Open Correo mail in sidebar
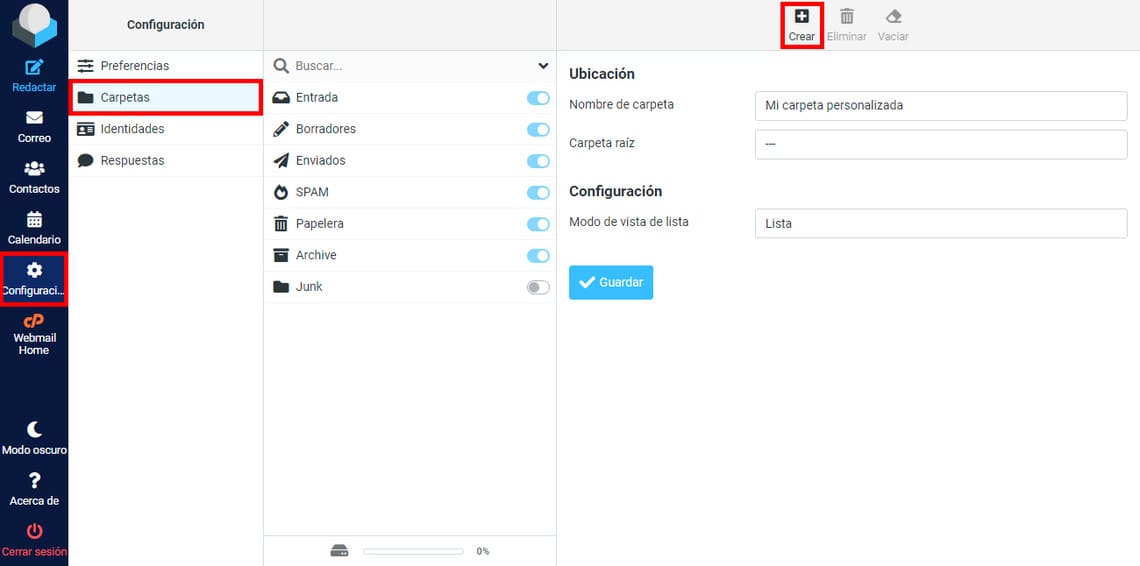Viewport: 1140px width, 566px height. coord(34,118)
